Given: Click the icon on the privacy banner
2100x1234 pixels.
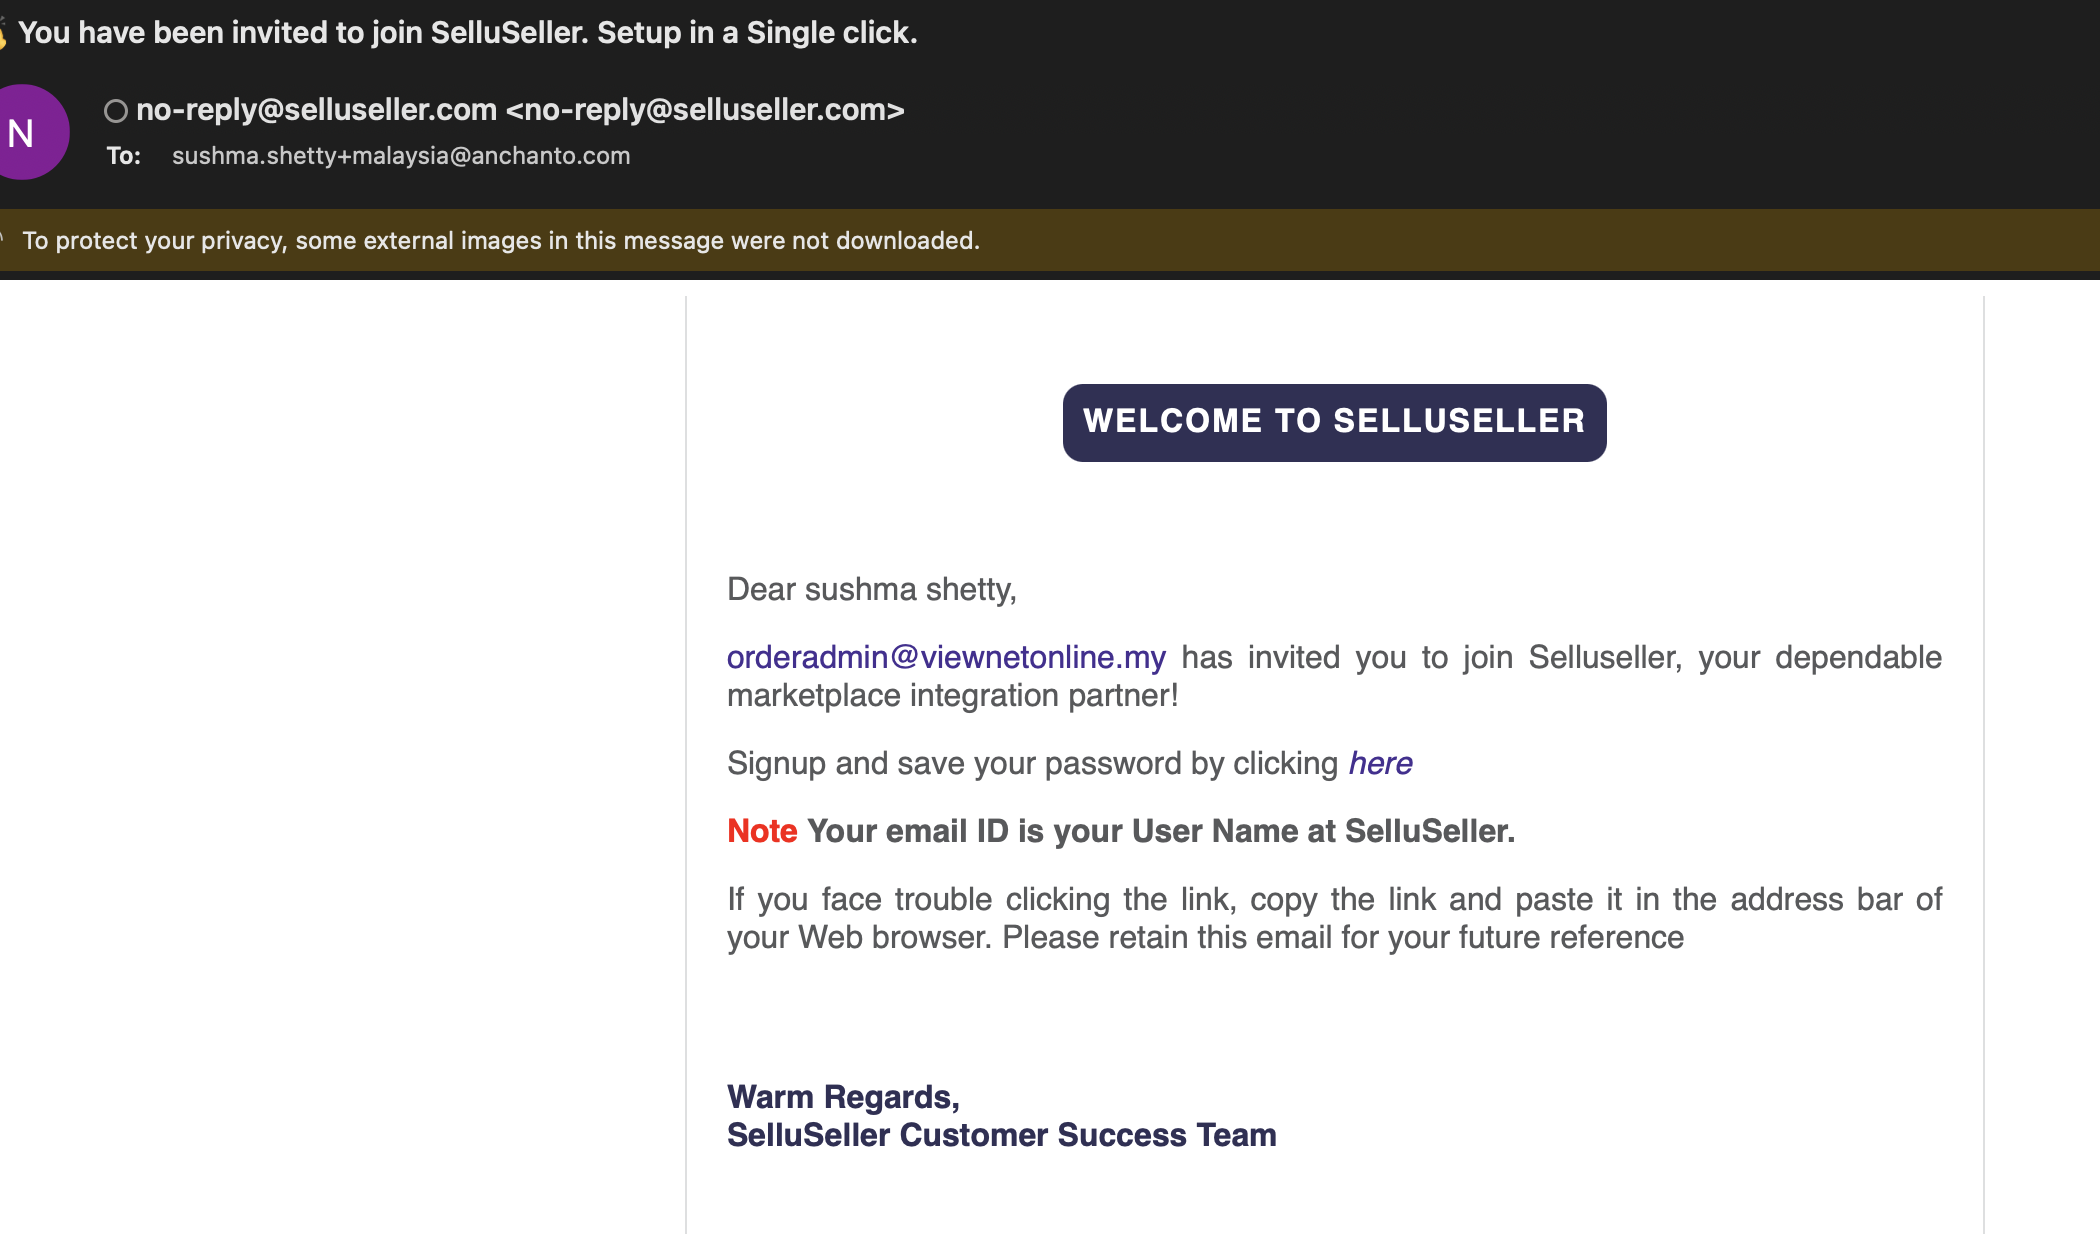Looking at the screenshot, I should (x=3, y=240).
